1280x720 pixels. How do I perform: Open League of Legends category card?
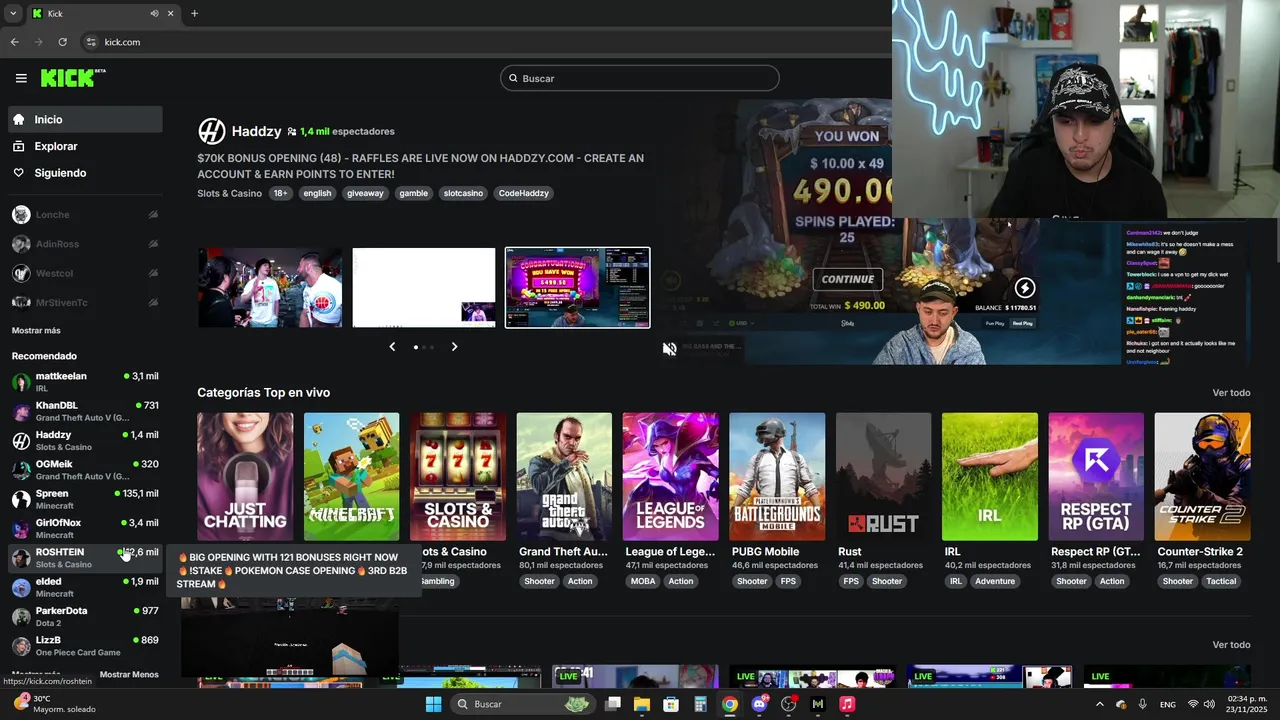670,477
